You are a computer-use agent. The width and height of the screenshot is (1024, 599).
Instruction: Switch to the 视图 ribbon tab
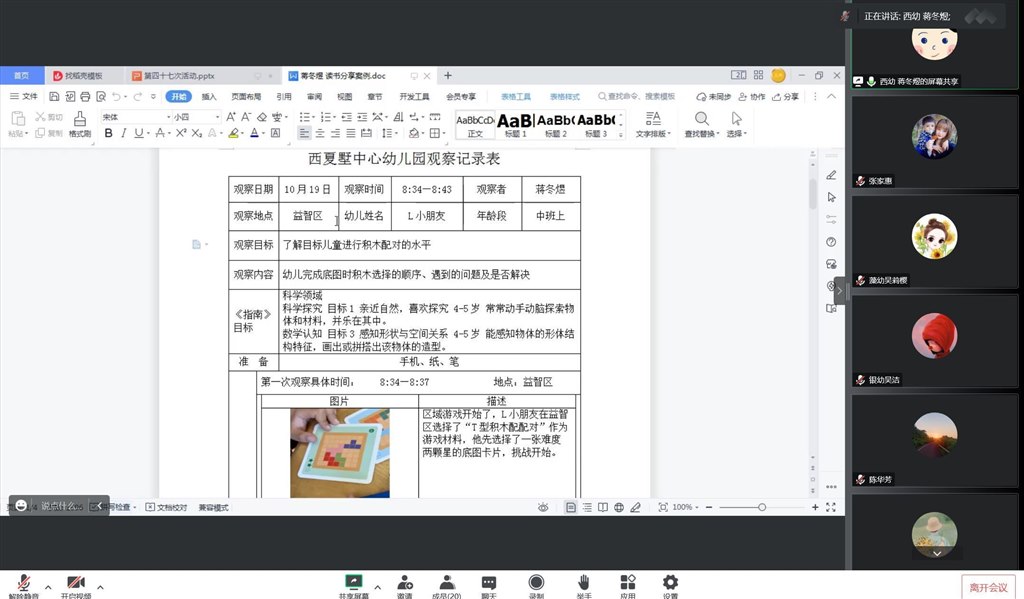tap(345, 97)
